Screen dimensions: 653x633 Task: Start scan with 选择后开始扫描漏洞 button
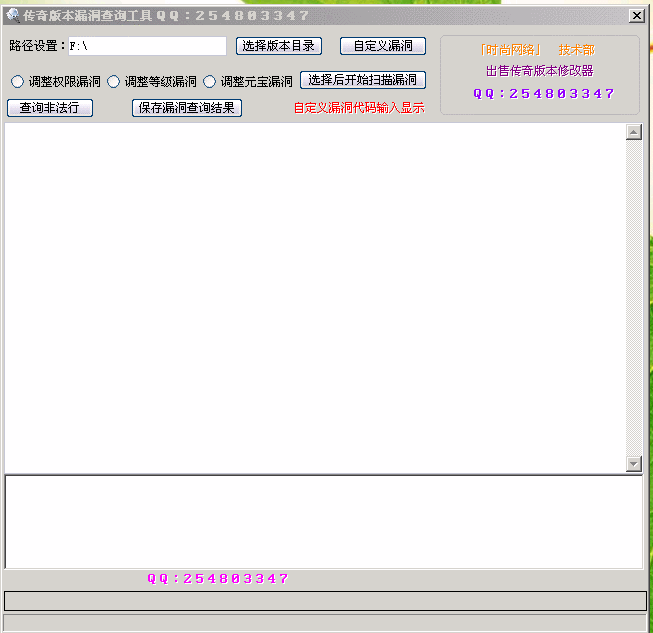362,80
